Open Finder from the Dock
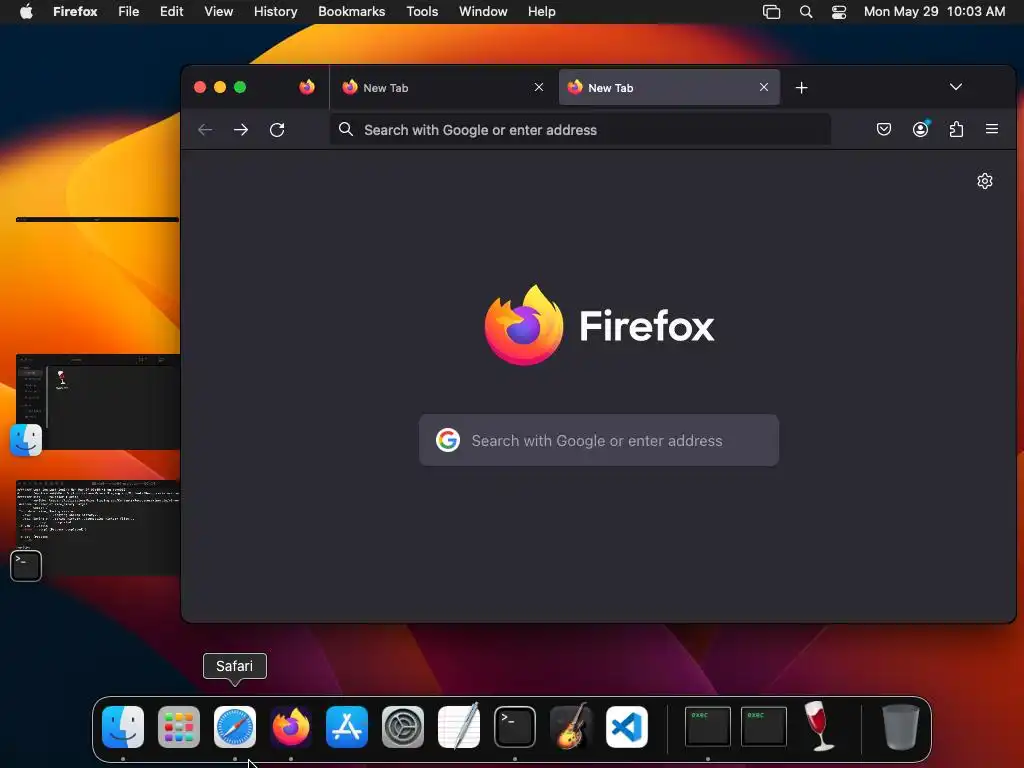Viewport: 1024px width, 768px height. tap(123, 727)
